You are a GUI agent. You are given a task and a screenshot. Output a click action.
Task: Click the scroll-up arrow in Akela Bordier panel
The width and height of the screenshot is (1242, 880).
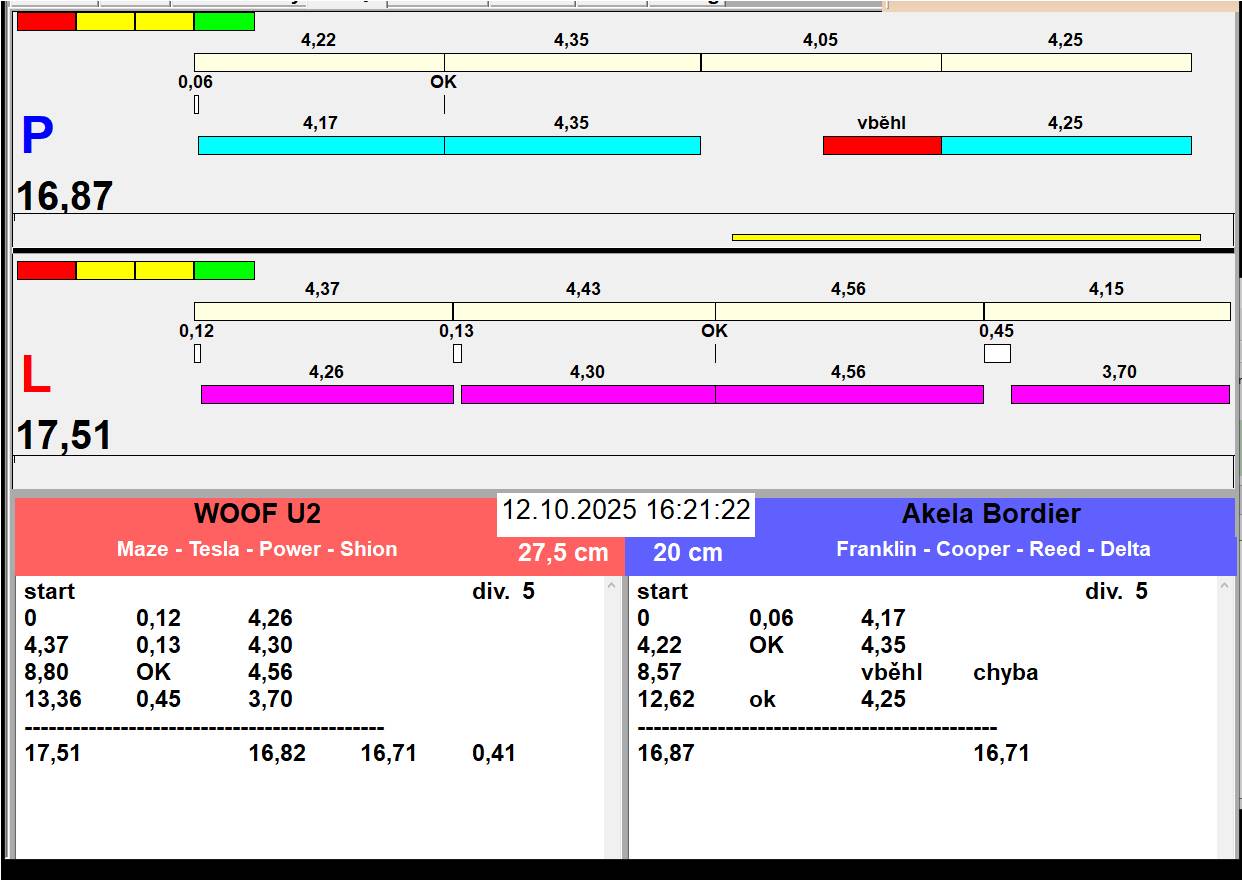(x=1225, y=586)
